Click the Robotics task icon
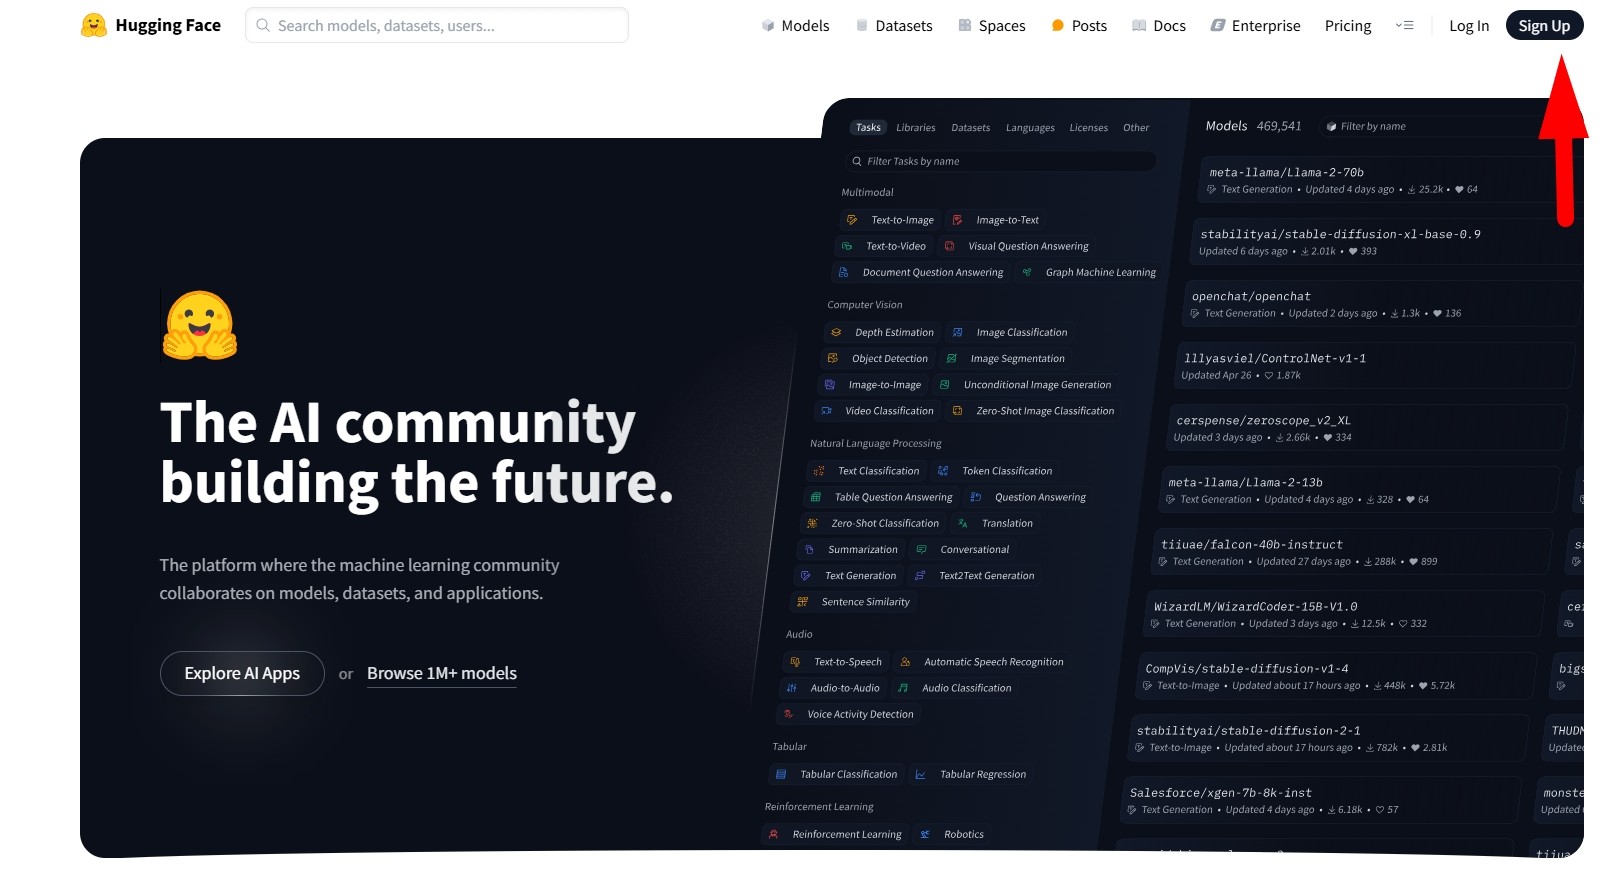The width and height of the screenshot is (1621, 883). point(925,834)
